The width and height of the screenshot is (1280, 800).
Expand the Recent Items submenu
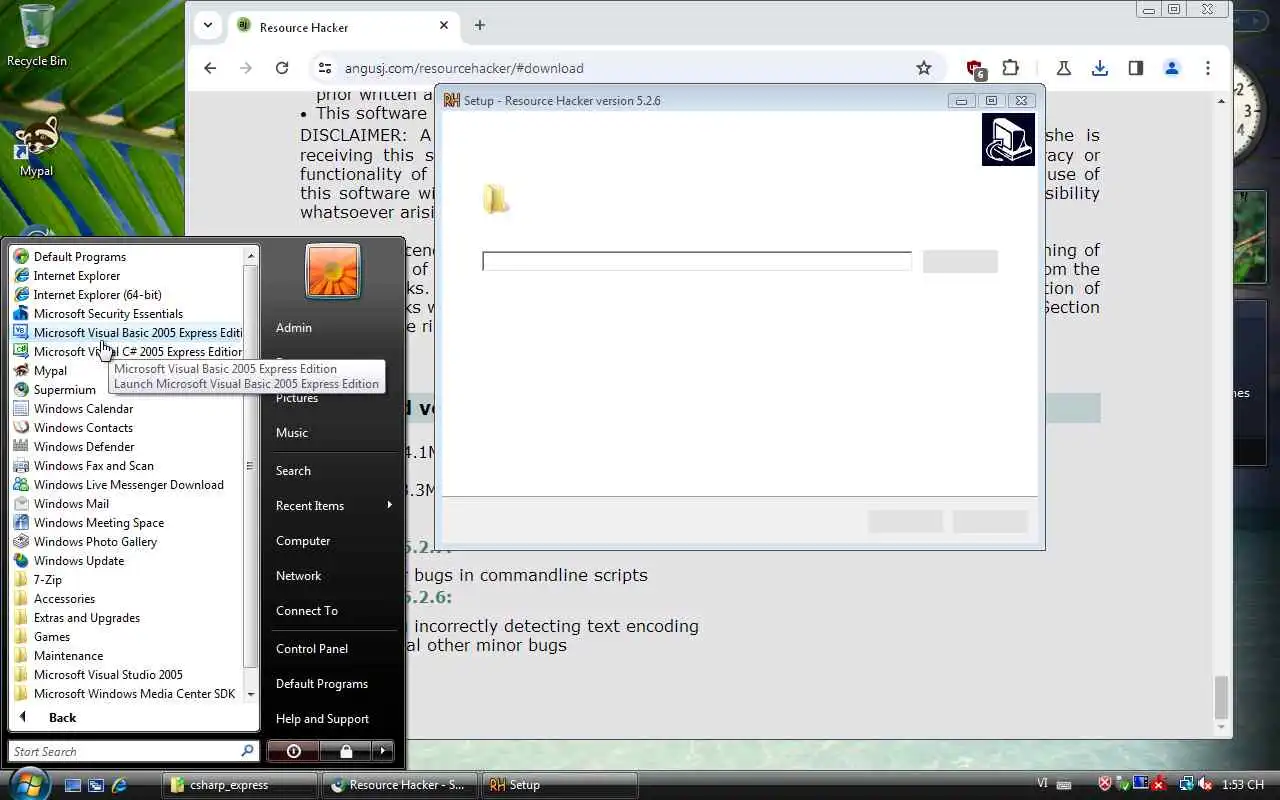coord(333,506)
